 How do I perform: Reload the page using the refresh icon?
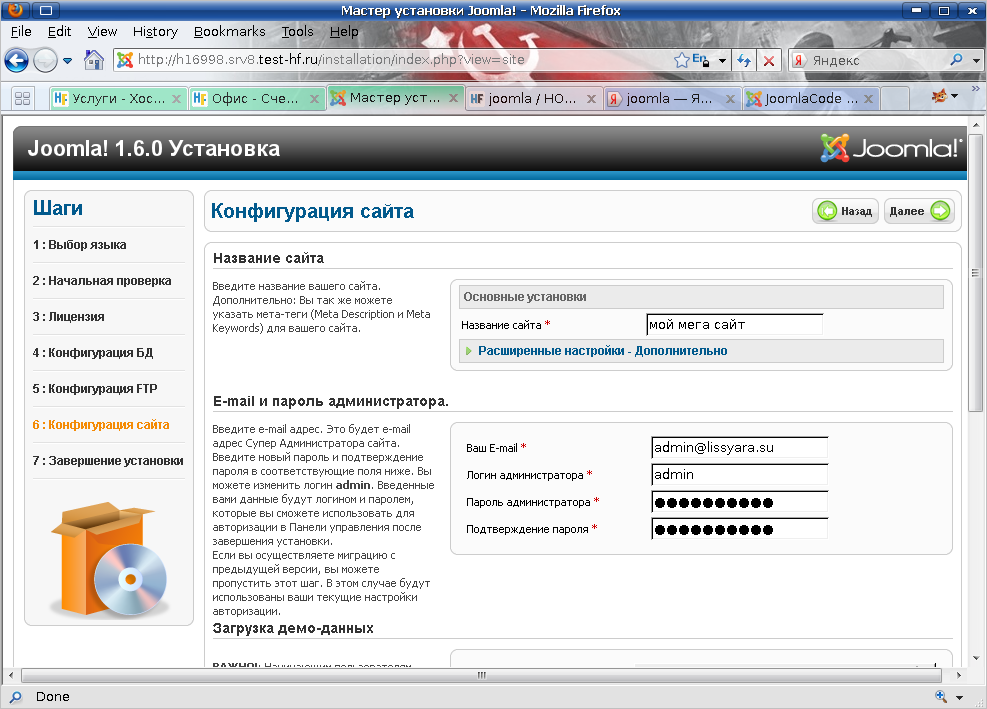point(745,60)
